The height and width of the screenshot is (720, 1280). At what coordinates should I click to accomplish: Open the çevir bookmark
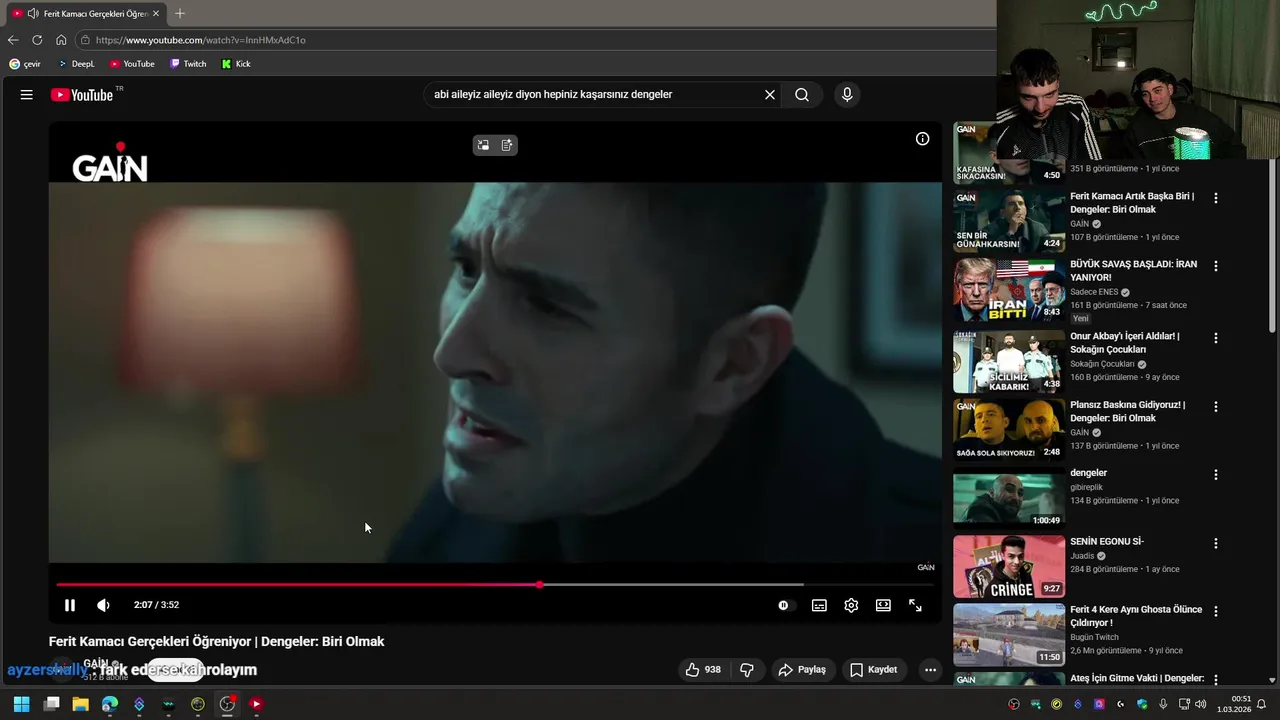(x=25, y=64)
